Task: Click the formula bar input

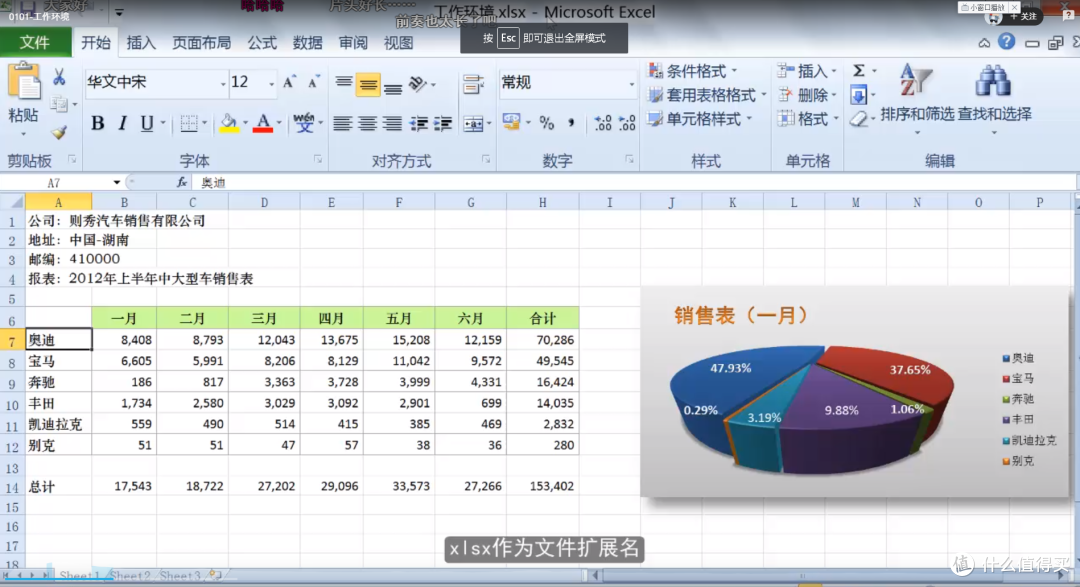Action: [x=634, y=183]
